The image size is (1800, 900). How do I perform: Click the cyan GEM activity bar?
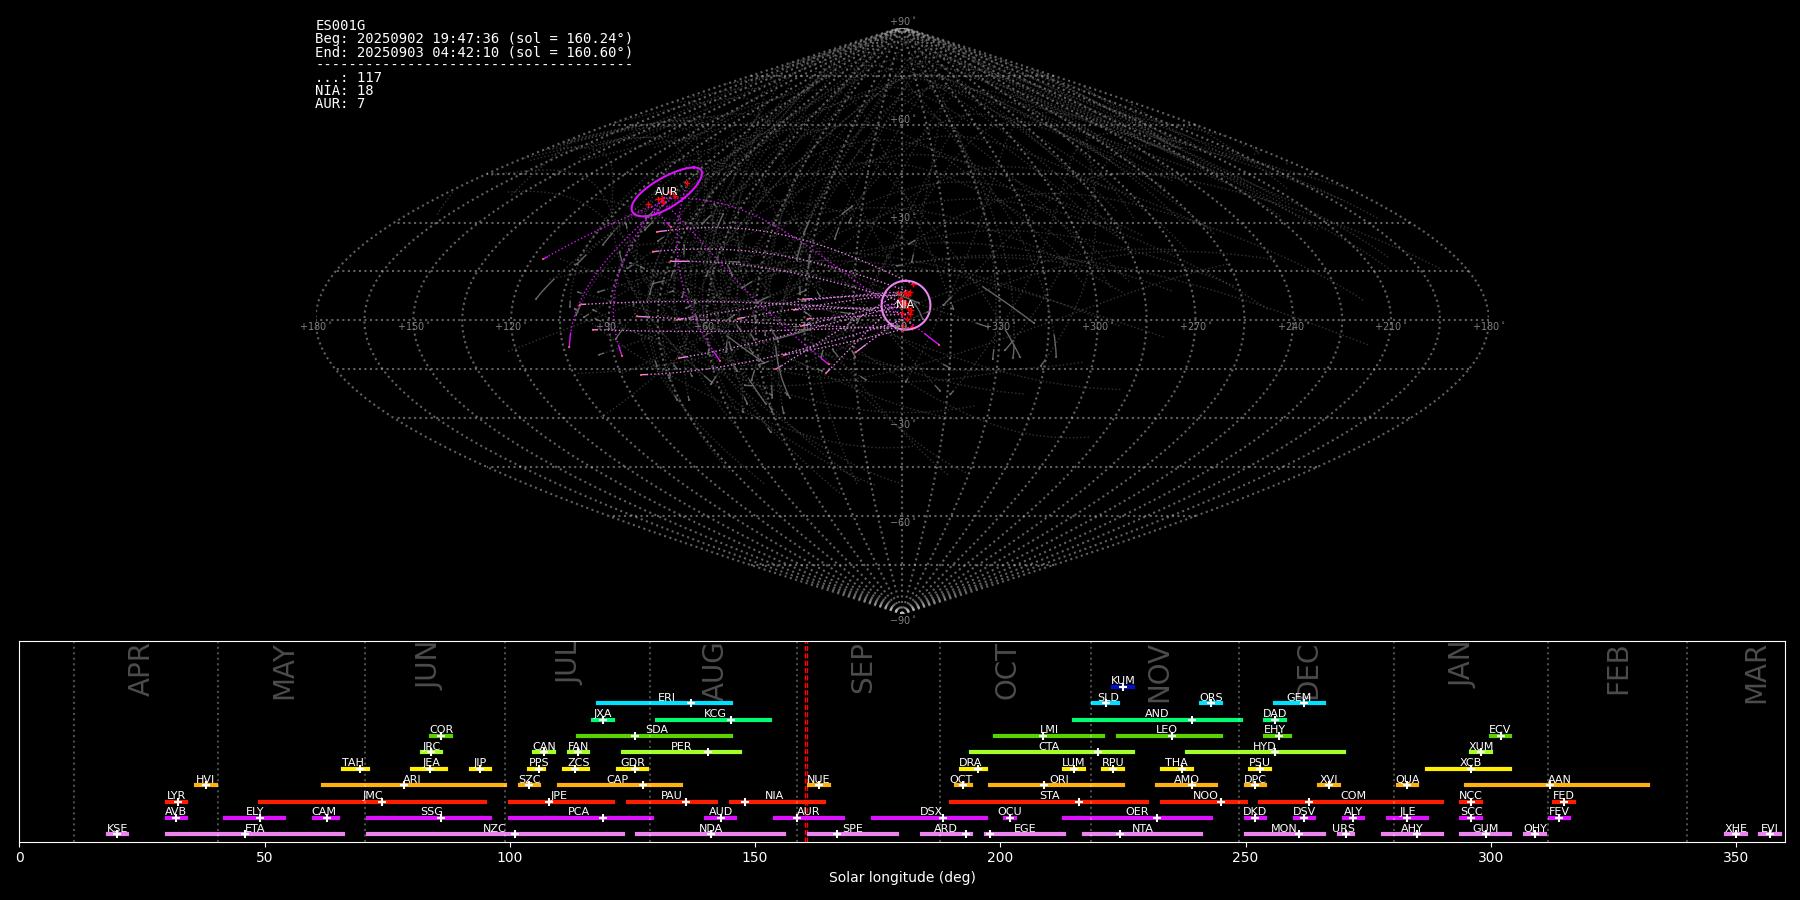tap(1299, 703)
